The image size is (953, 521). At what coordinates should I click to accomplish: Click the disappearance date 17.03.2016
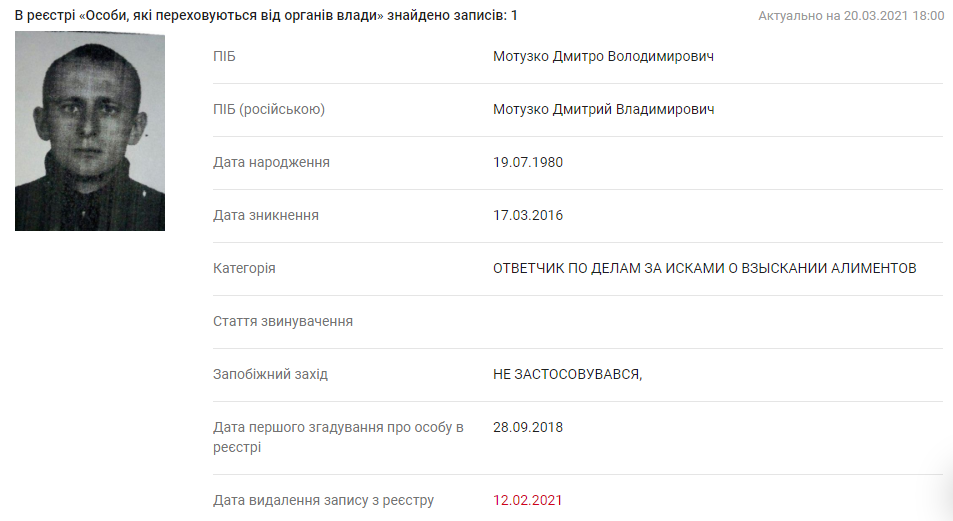point(528,215)
